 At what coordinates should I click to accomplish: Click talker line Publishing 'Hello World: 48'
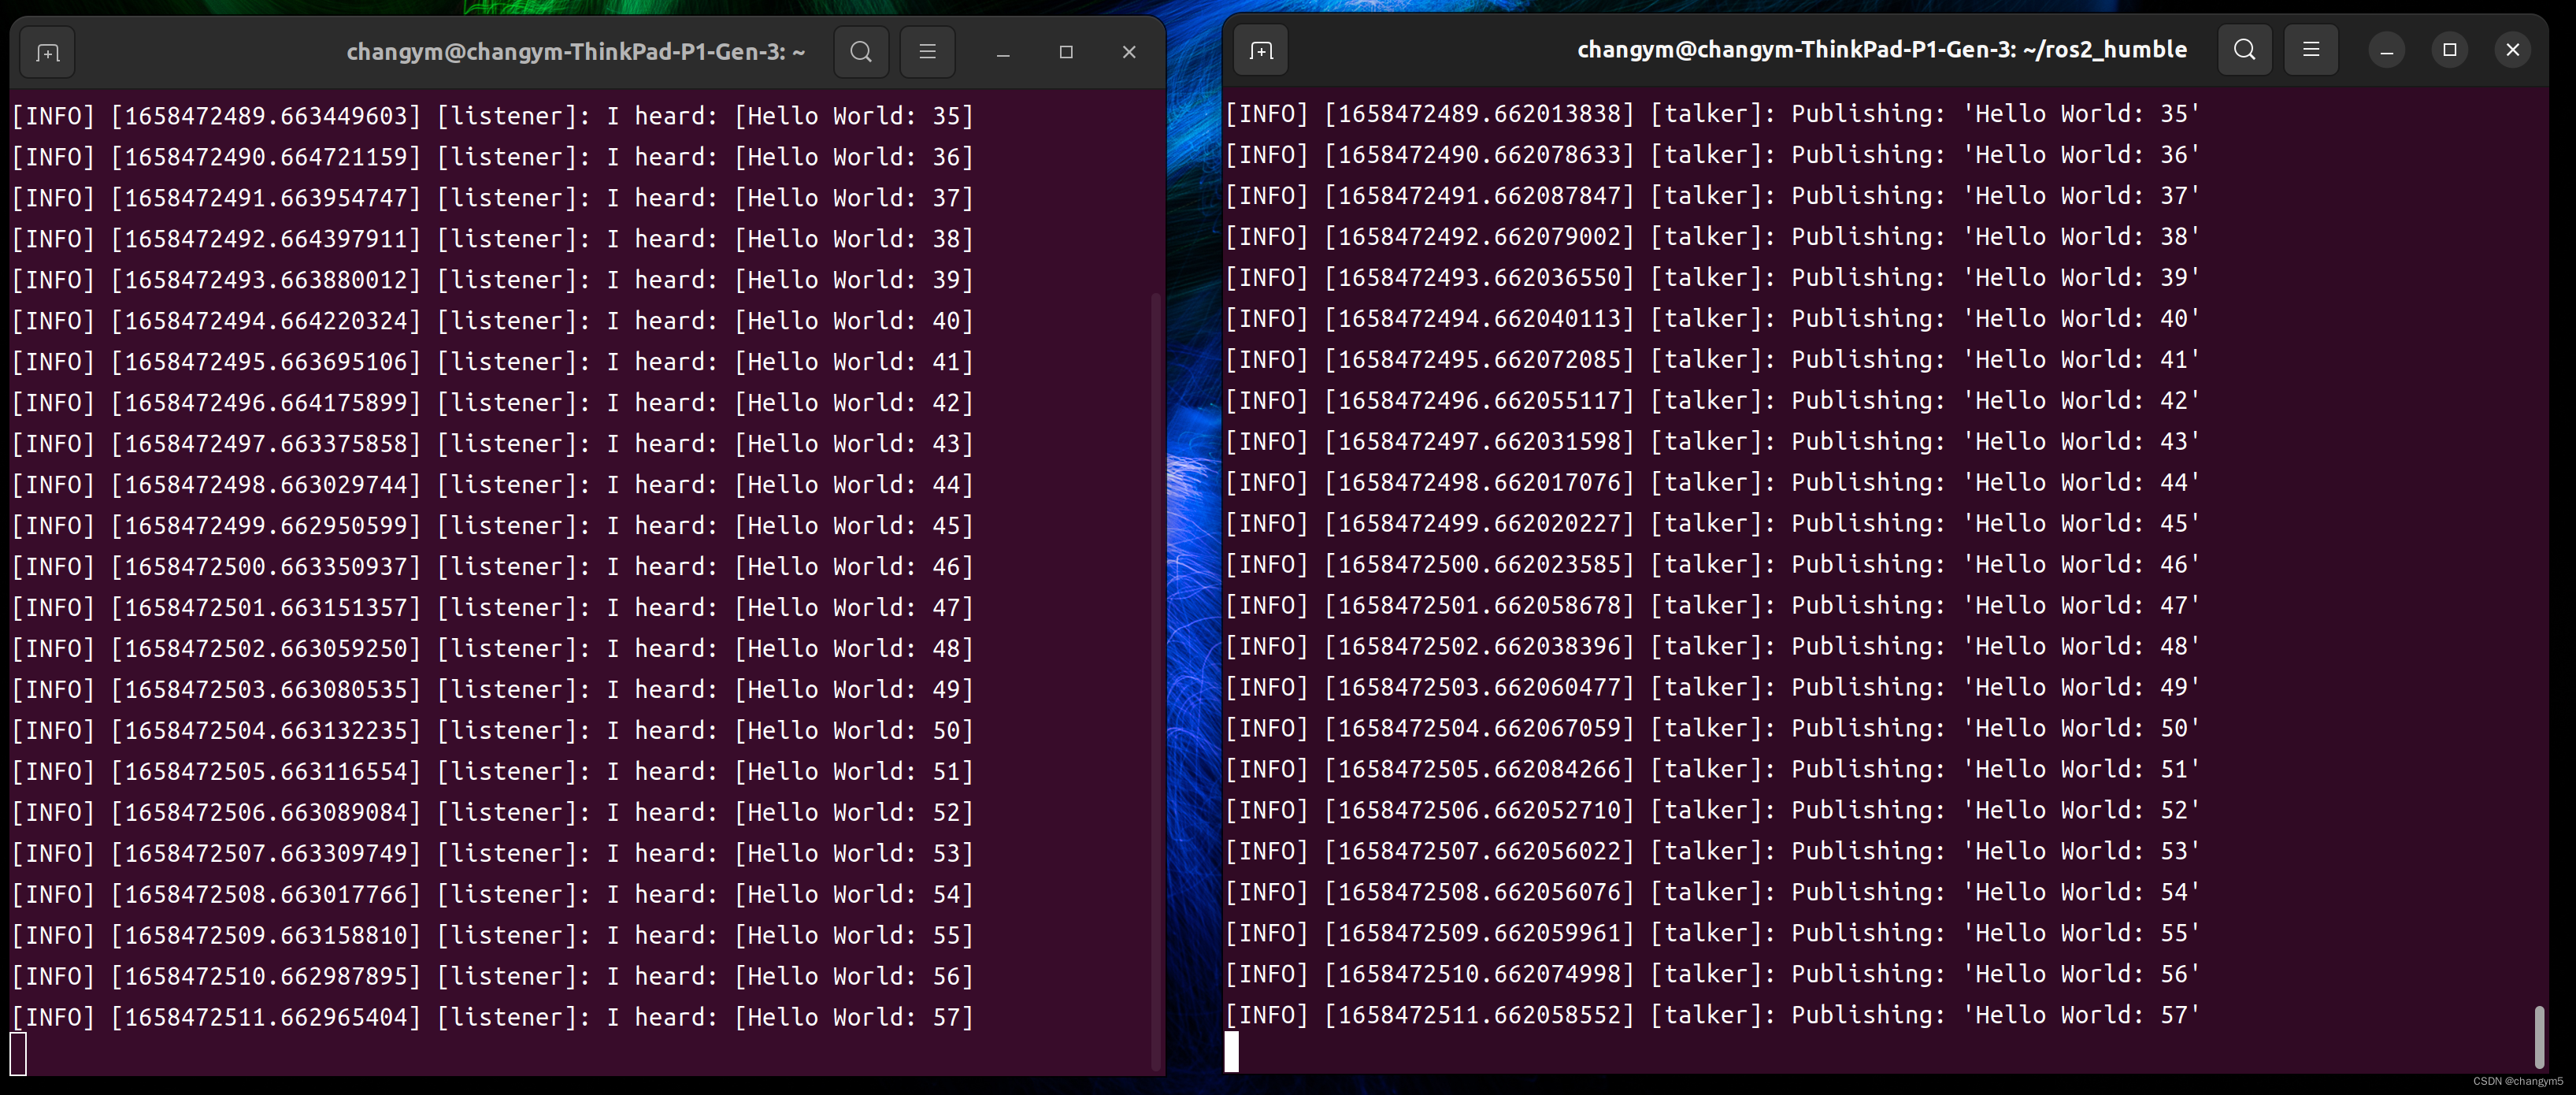coord(1713,647)
